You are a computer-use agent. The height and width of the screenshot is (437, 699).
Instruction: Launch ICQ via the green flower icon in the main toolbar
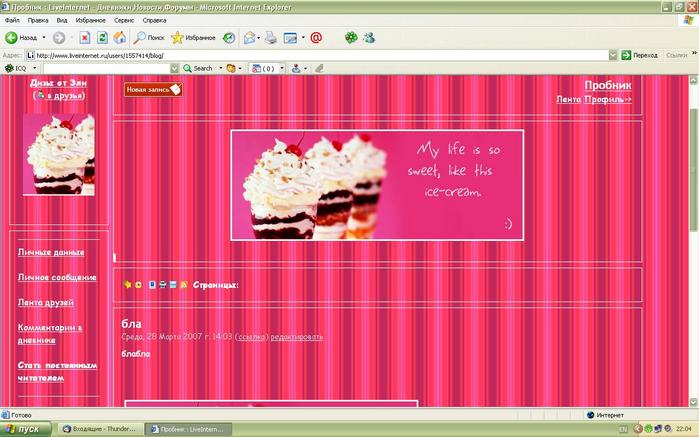pyautogui.click(x=351, y=38)
